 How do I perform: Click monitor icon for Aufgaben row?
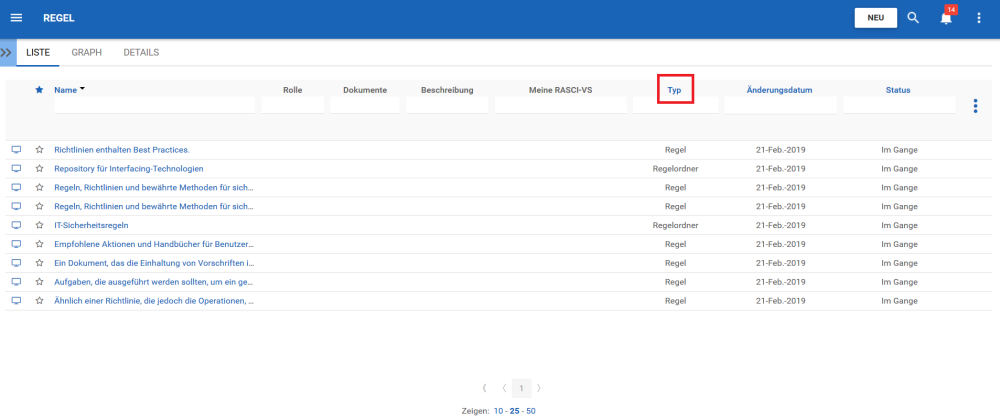[17, 282]
